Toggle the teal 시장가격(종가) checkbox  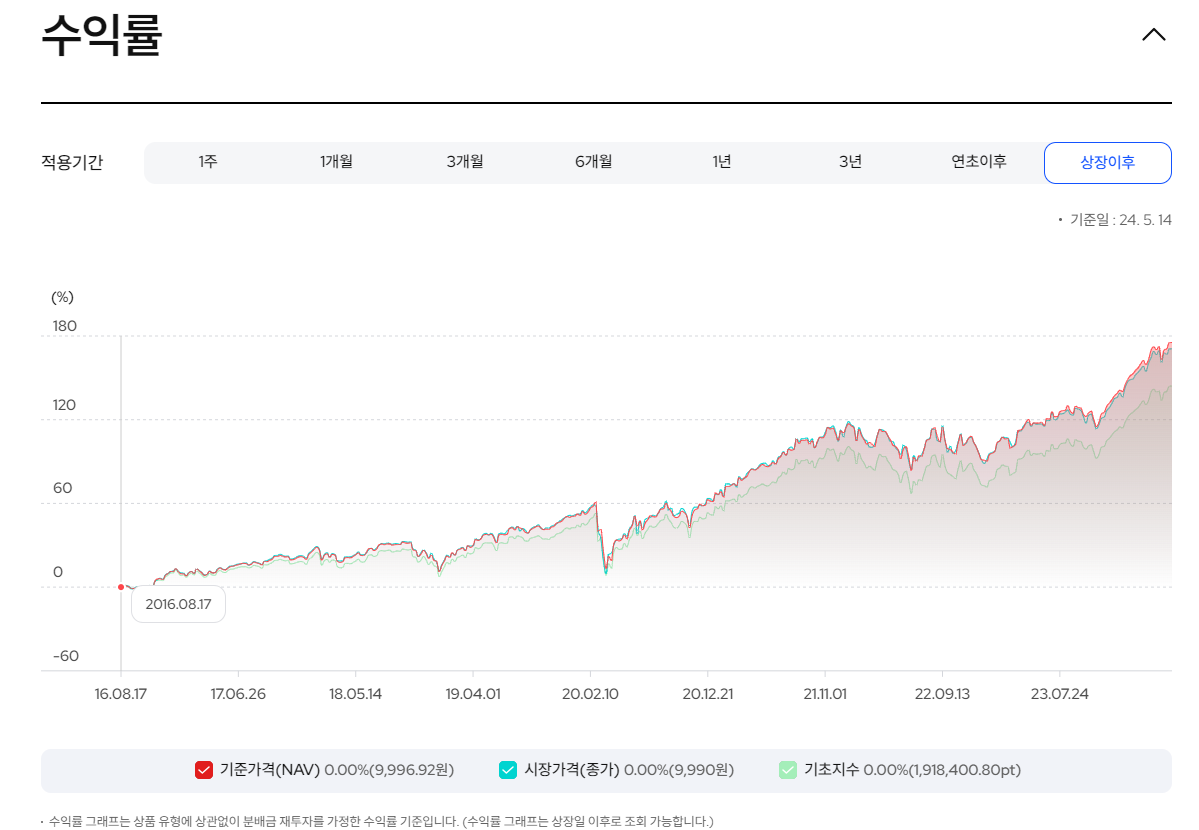click(508, 770)
